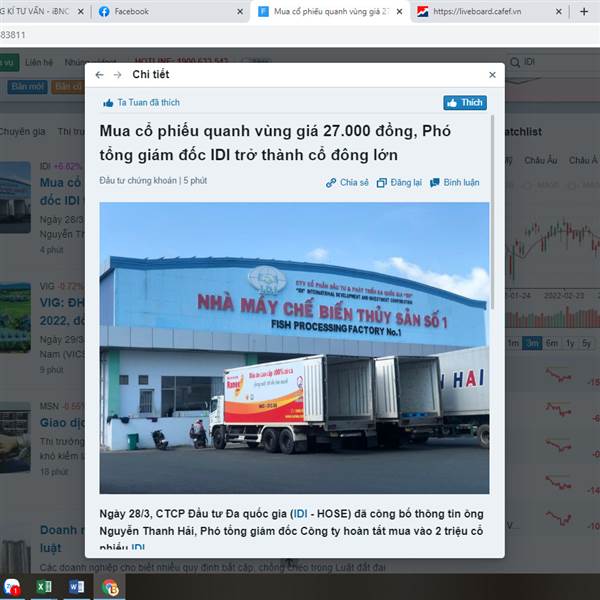Go forward using the modal's right arrow
Screen dimensions: 600x600
117,75
